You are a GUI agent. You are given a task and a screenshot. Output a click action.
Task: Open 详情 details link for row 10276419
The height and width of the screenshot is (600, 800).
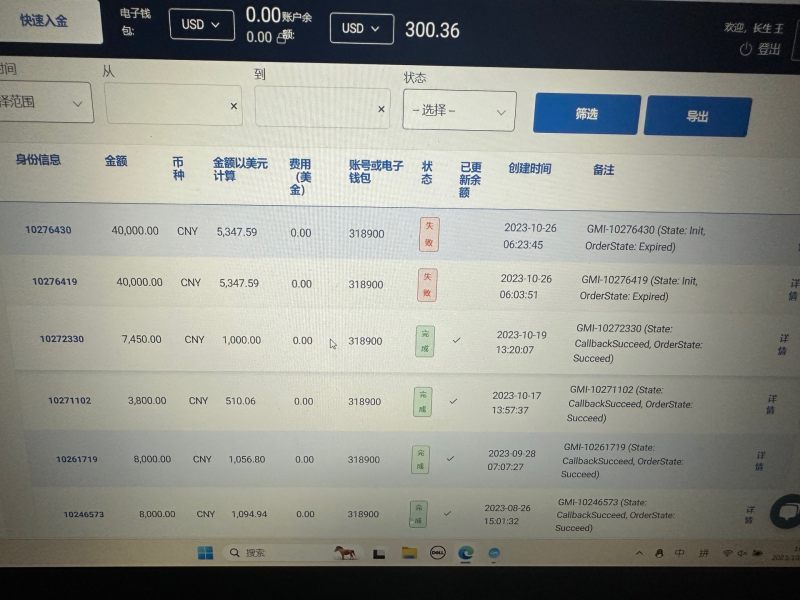click(794, 290)
